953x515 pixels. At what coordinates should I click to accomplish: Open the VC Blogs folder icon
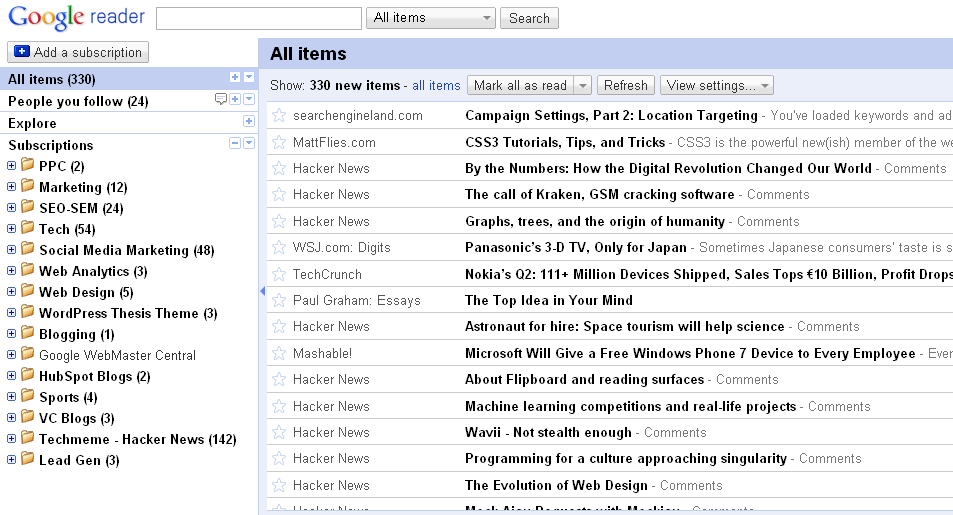[x=27, y=416]
